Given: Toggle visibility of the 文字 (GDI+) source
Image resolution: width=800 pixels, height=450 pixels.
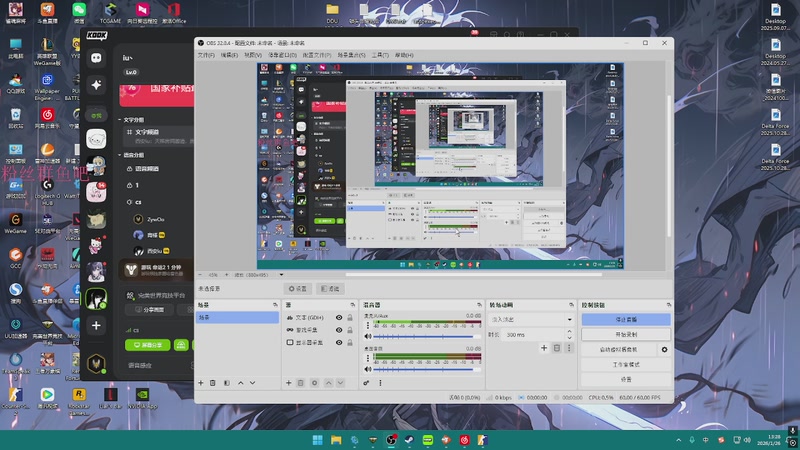Looking at the screenshot, I should point(339,318).
